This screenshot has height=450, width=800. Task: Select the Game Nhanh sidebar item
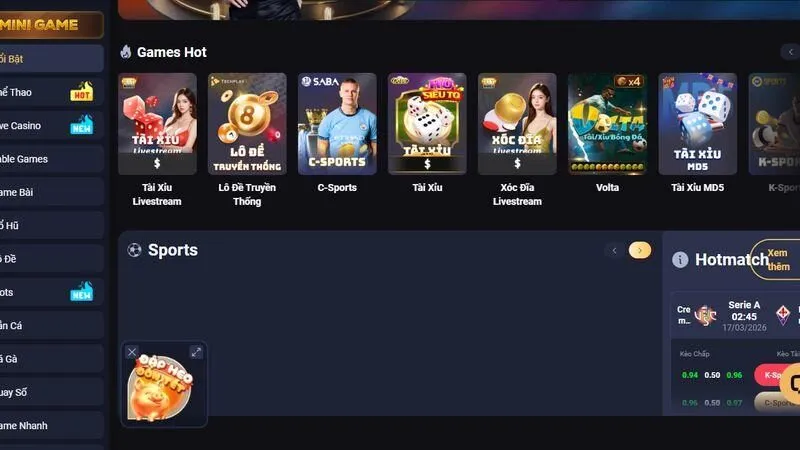pyautogui.click(x=52, y=426)
